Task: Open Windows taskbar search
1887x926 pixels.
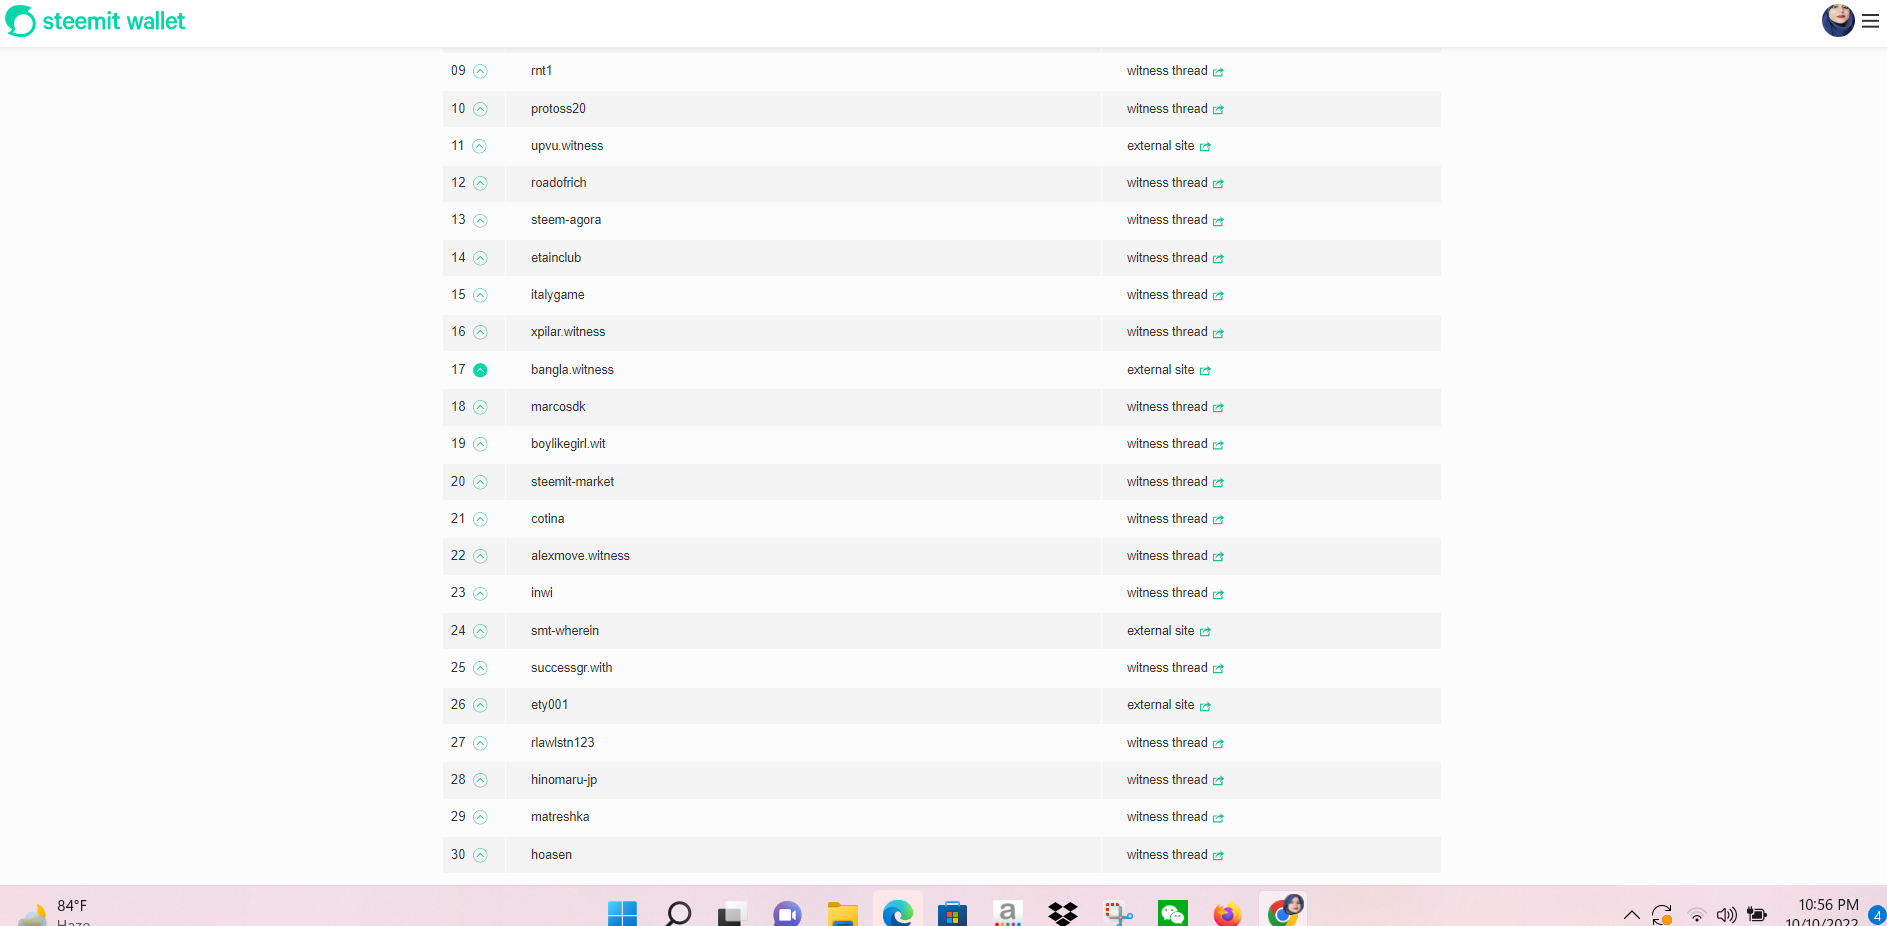Action: point(679,913)
